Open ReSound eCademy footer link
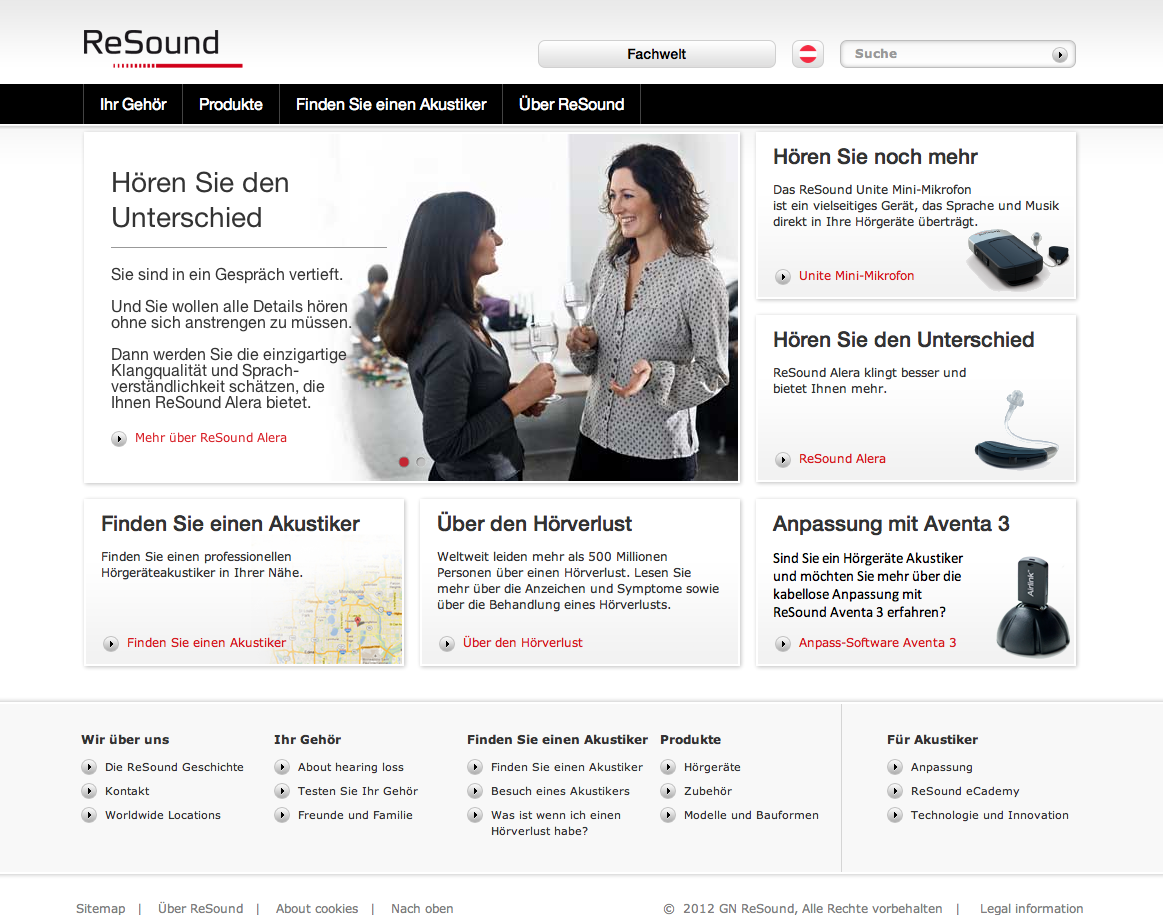This screenshot has width=1163, height=915. [x=965, y=791]
